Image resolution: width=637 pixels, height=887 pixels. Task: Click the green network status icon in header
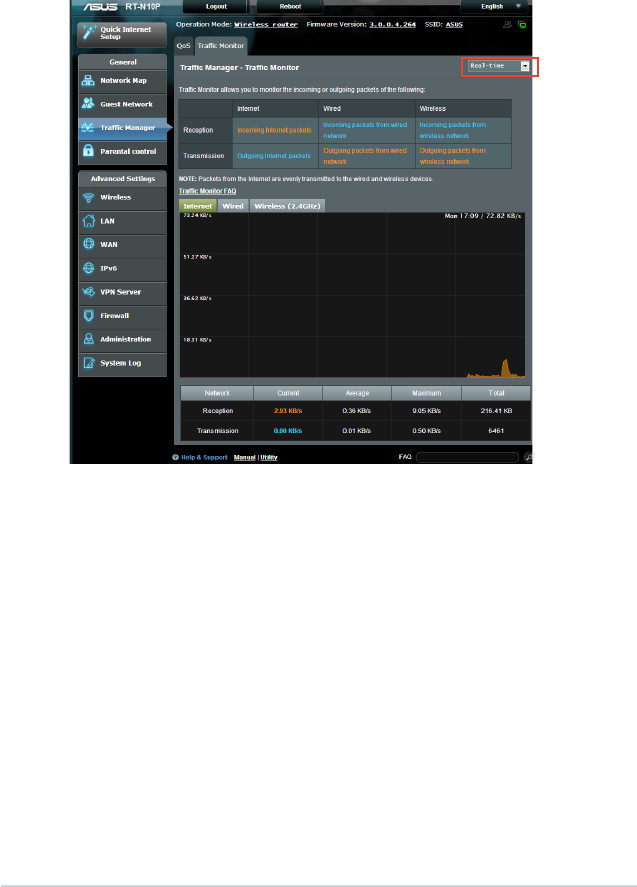click(x=522, y=25)
